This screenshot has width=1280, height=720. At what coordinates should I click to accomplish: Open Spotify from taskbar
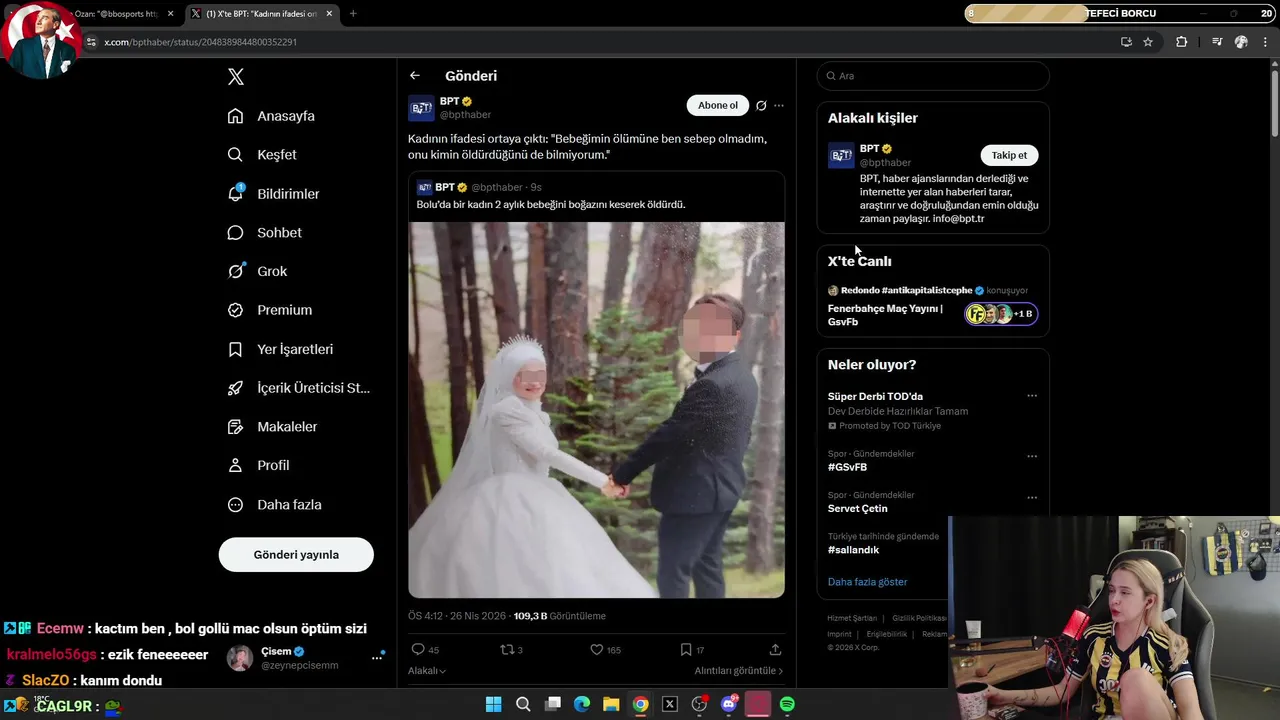point(787,705)
